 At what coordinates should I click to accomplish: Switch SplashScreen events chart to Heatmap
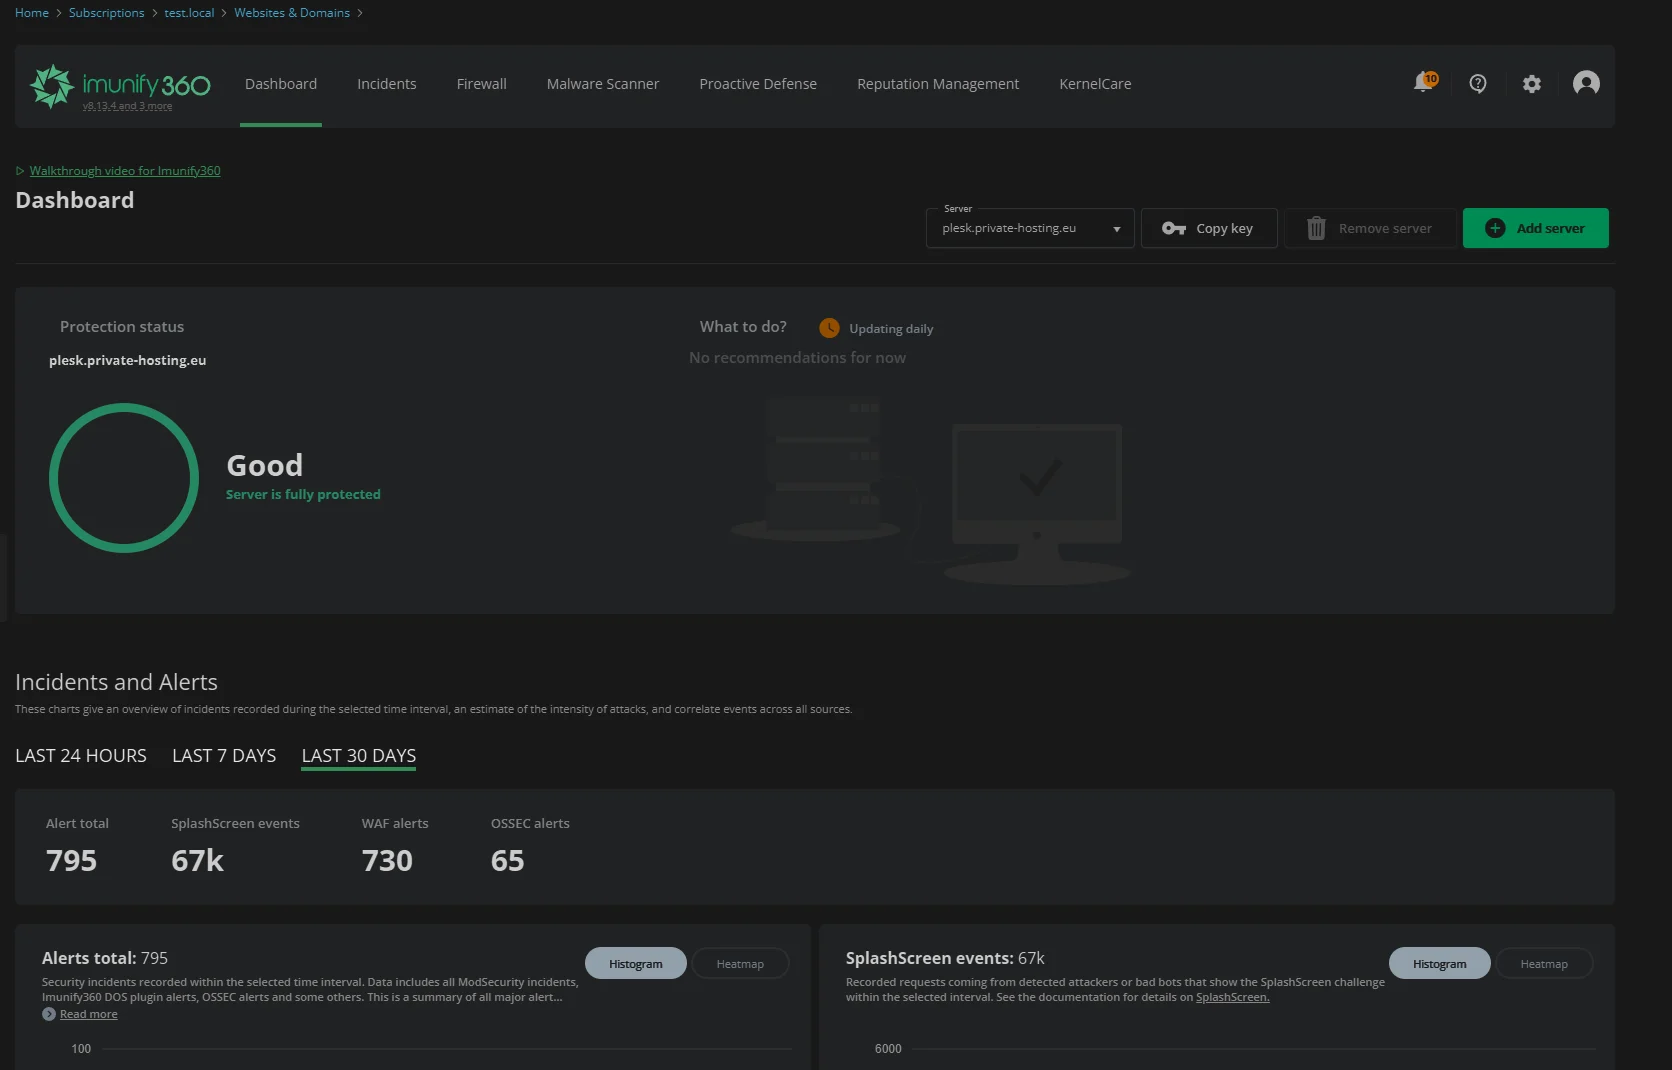1544,964
